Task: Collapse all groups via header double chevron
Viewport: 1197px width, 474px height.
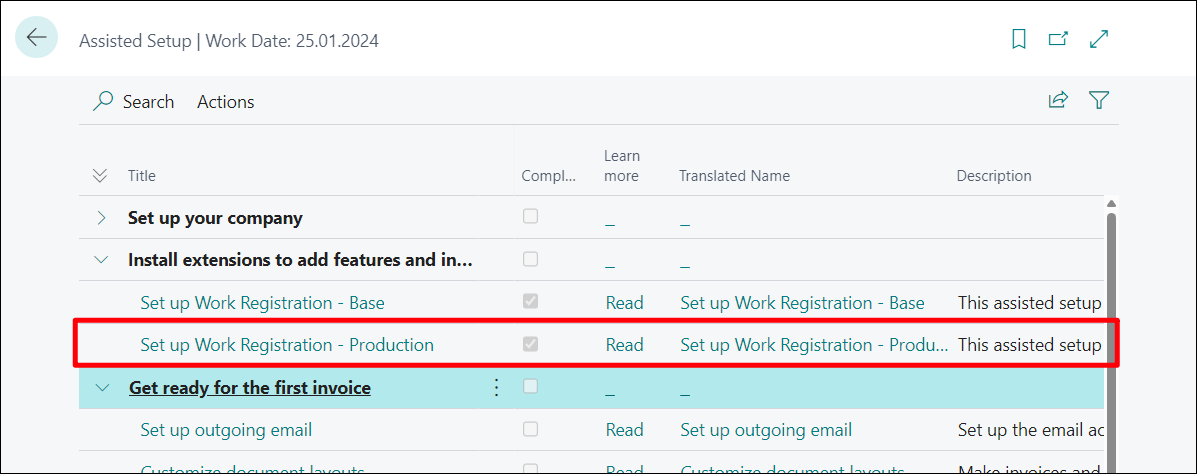Action: point(99,176)
